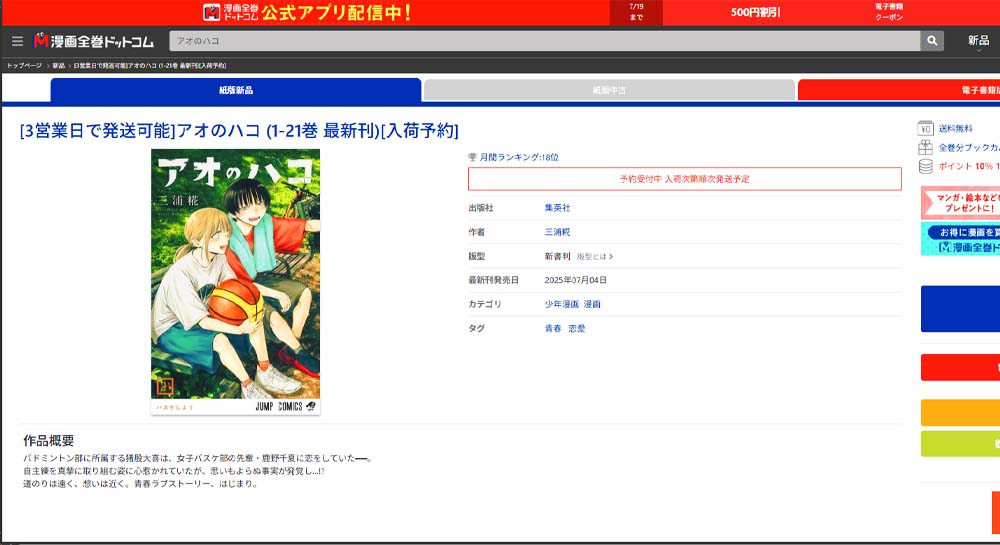Switch to the red 電子書籍版 tab
Image resolution: width=1000 pixels, height=545 pixels.
899,90
